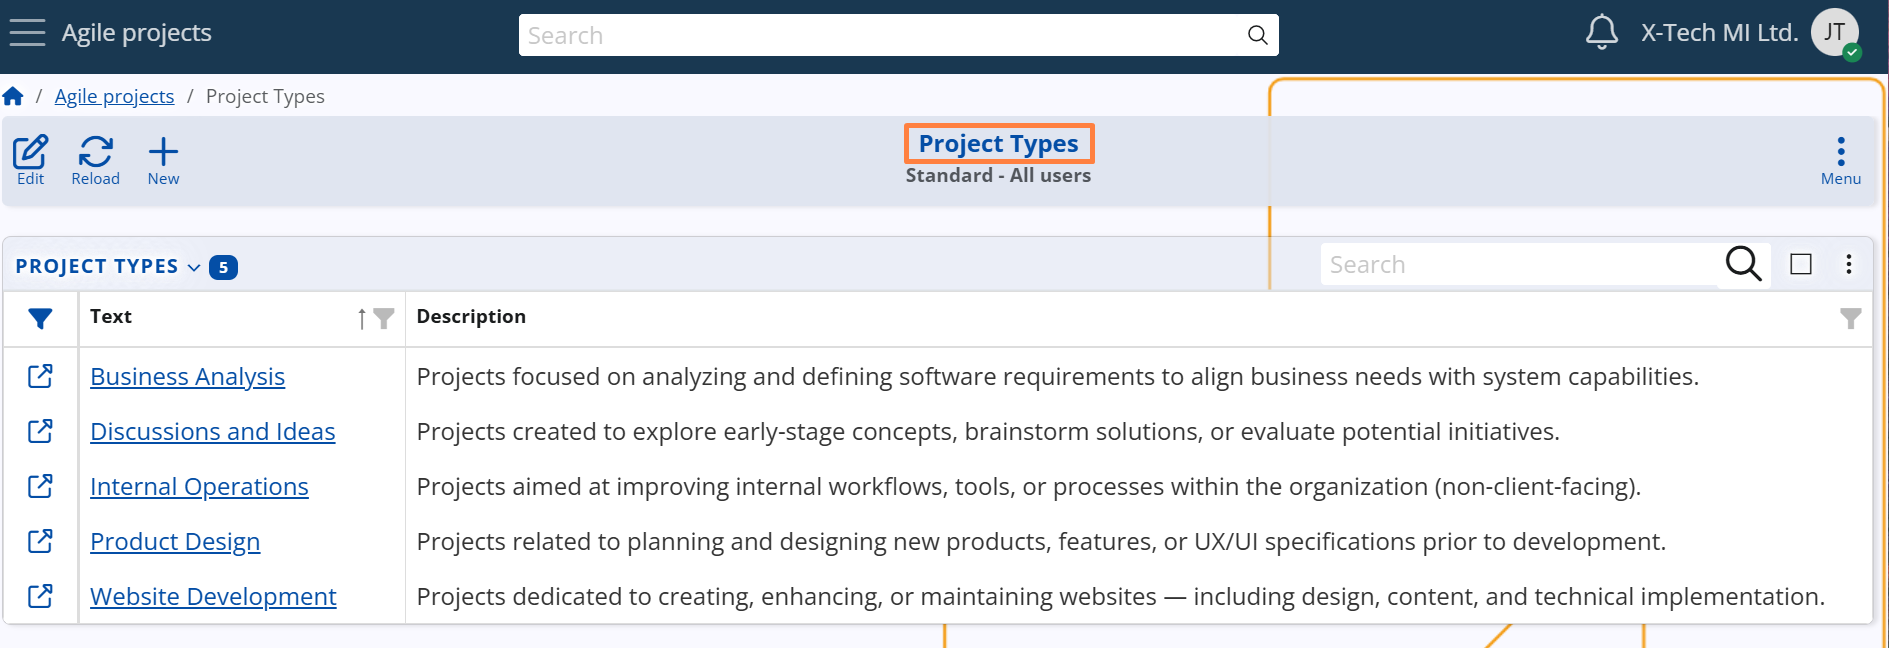Screen dimensions: 1889x648
Task: Open the notifications bell
Action: click(x=1601, y=32)
